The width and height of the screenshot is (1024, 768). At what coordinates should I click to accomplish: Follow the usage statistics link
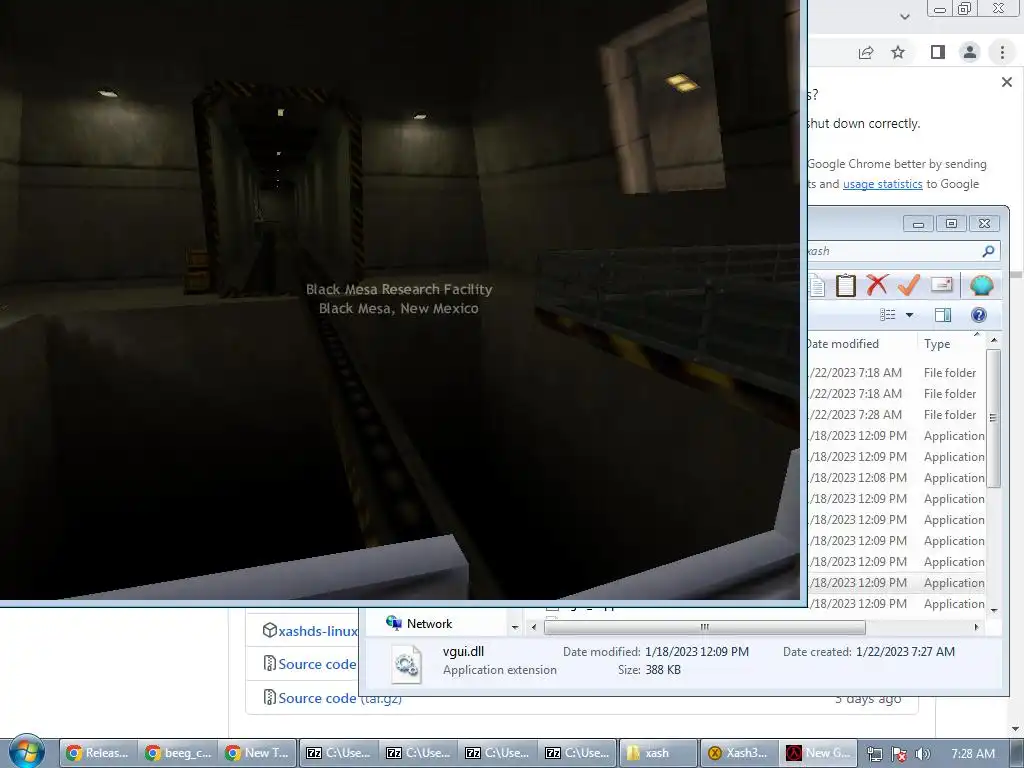[x=882, y=184]
